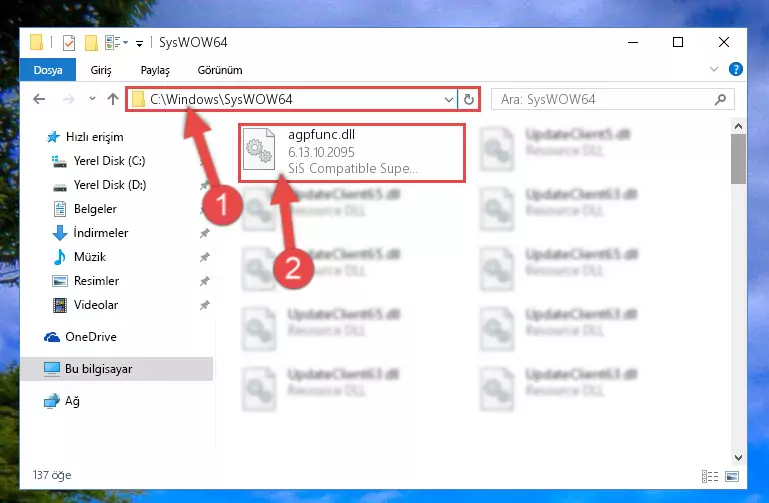Click the pin icon next to Yerel Disk (D:)

click(205, 185)
